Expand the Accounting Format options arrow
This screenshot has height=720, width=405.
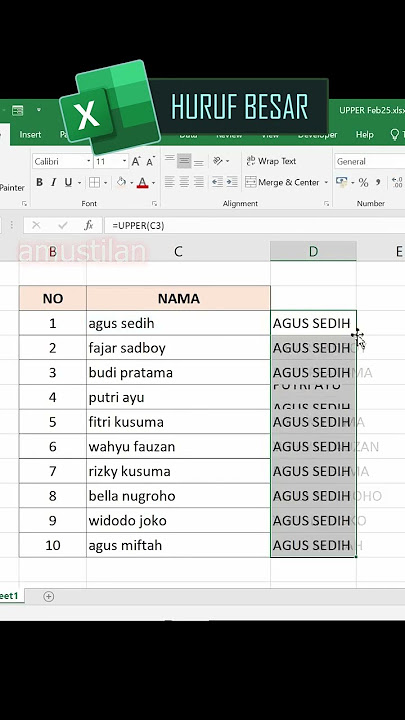coord(353,183)
